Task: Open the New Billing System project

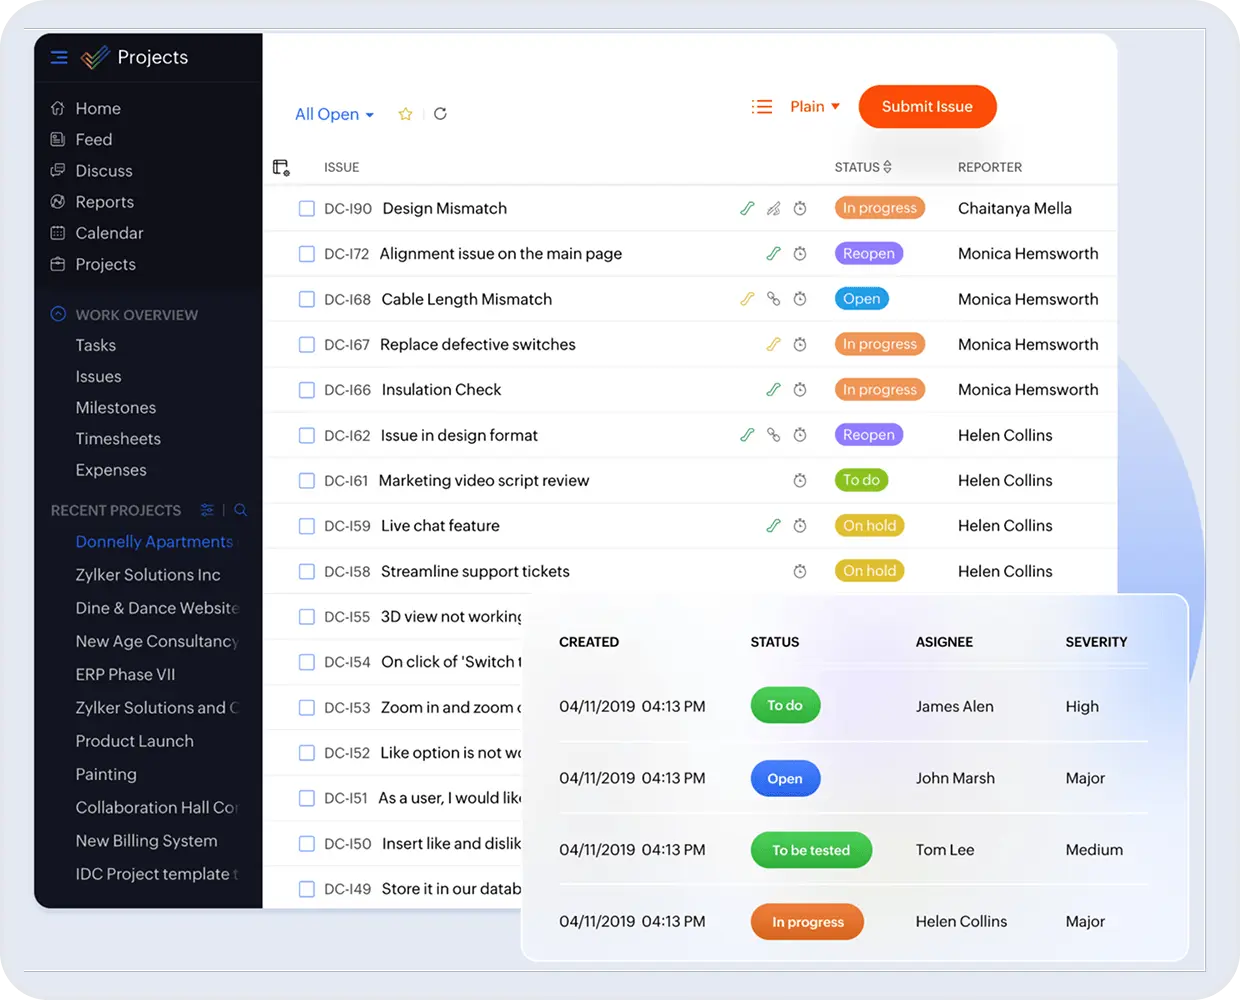Action: (x=146, y=841)
